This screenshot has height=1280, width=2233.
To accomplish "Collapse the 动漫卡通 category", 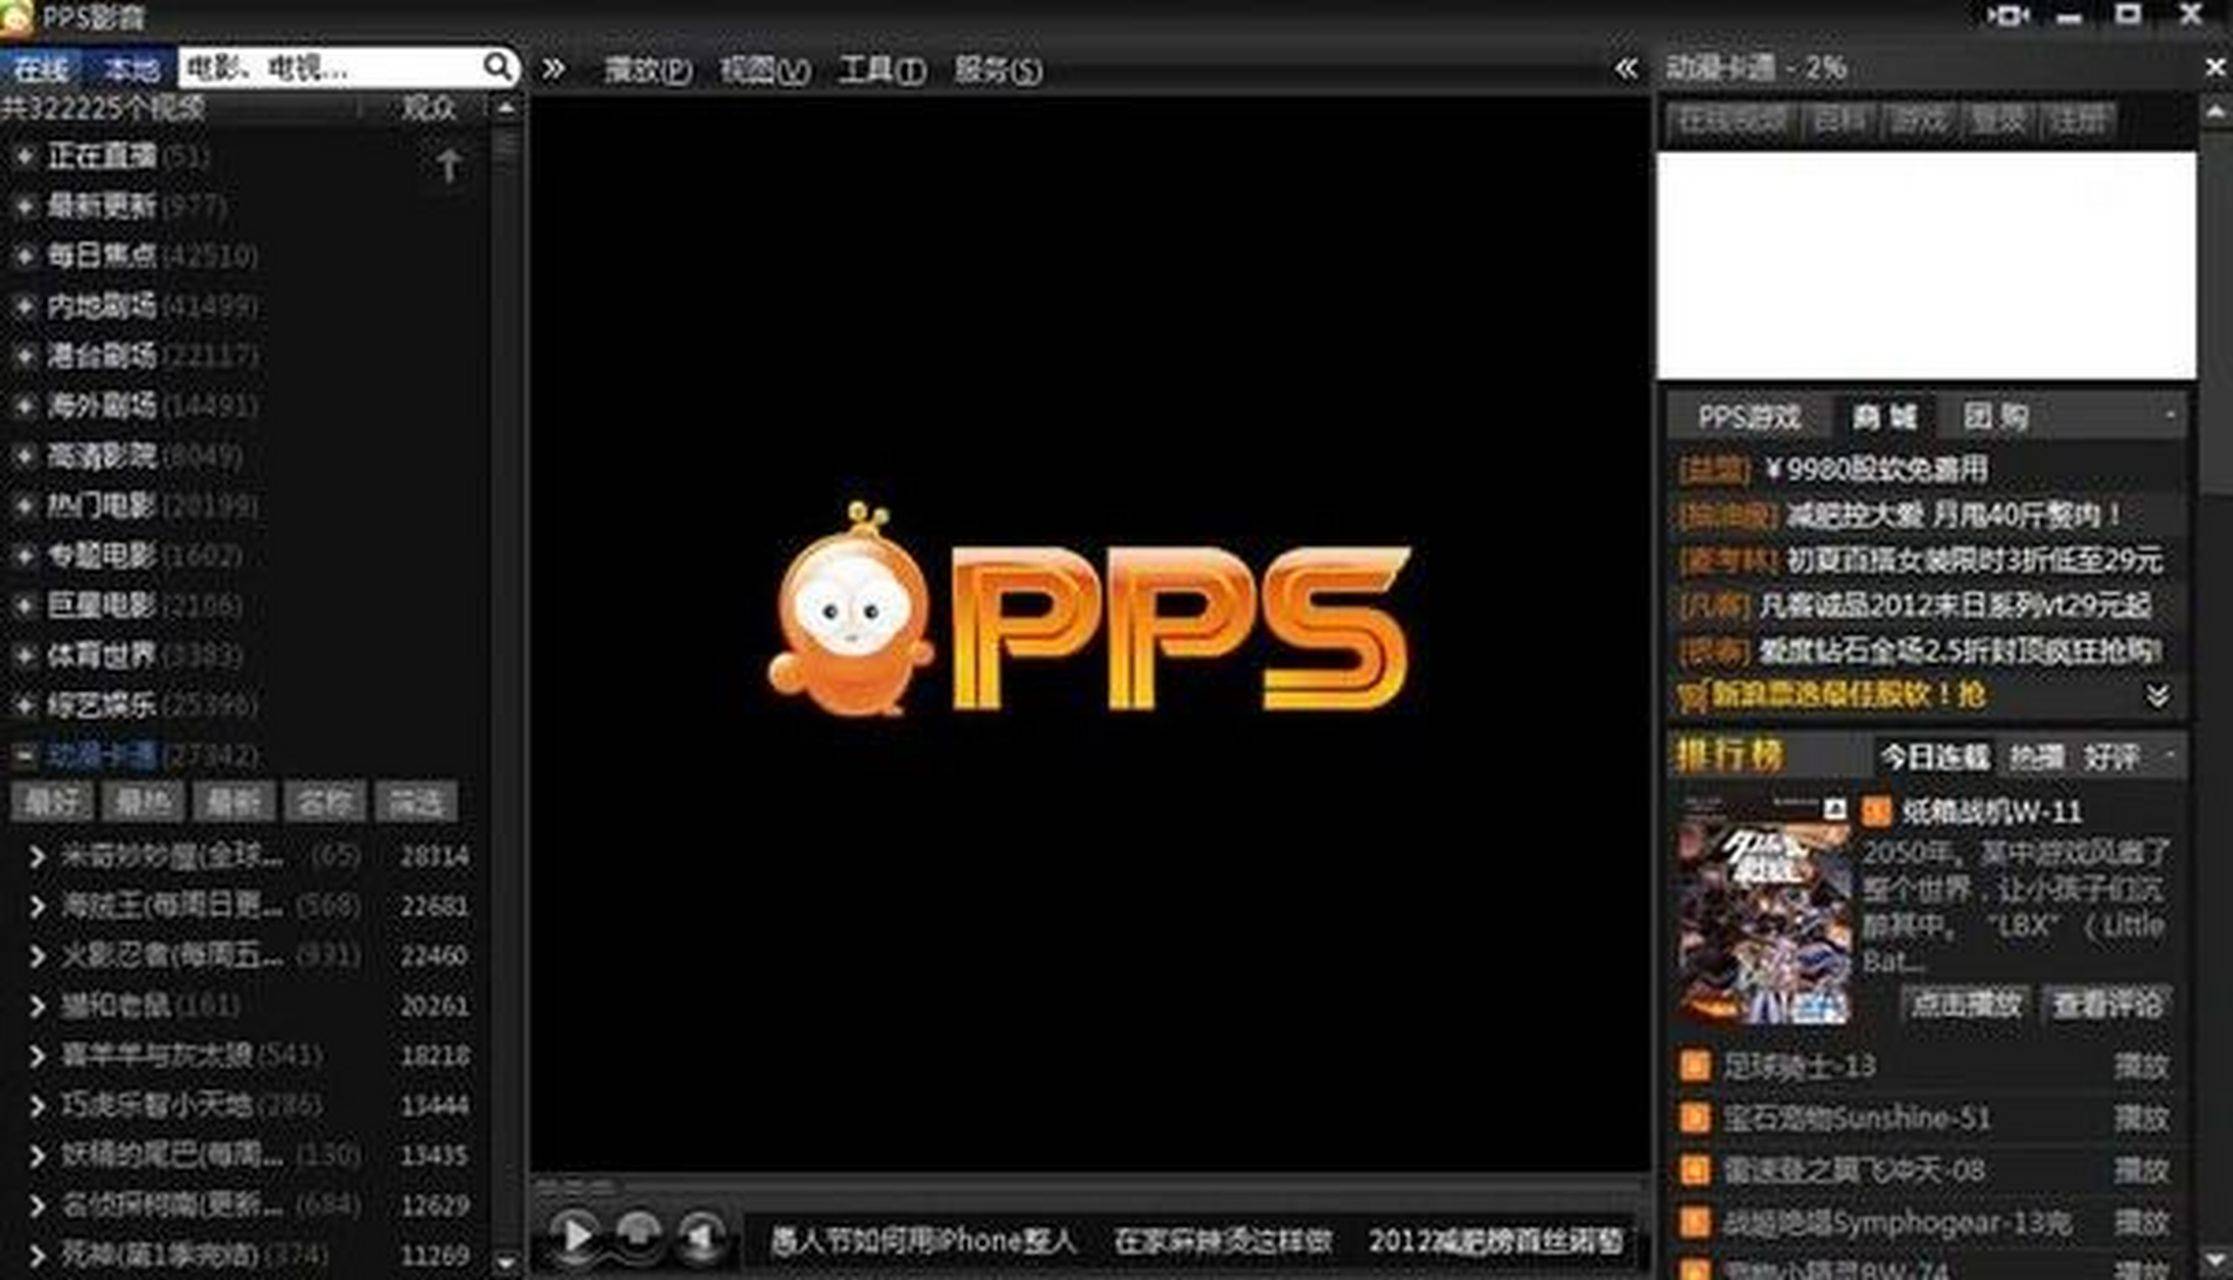I will coord(24,755).
